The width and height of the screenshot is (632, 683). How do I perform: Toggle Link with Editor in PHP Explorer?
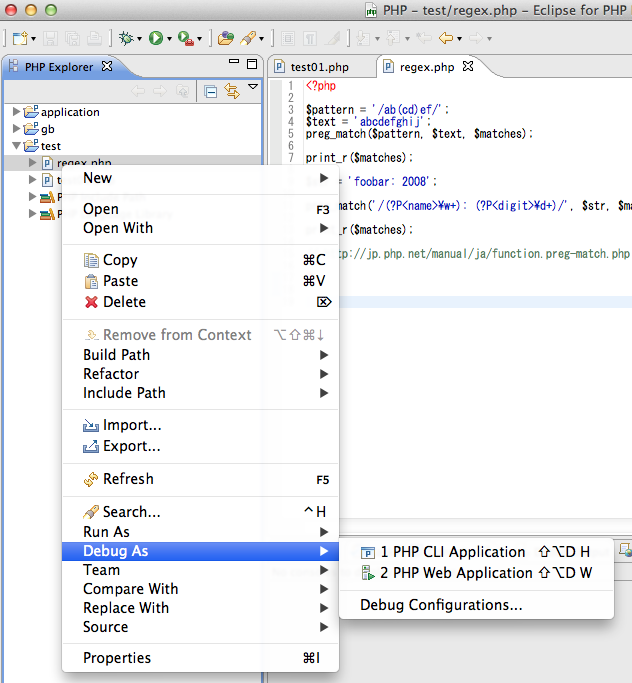coord(232,91)
